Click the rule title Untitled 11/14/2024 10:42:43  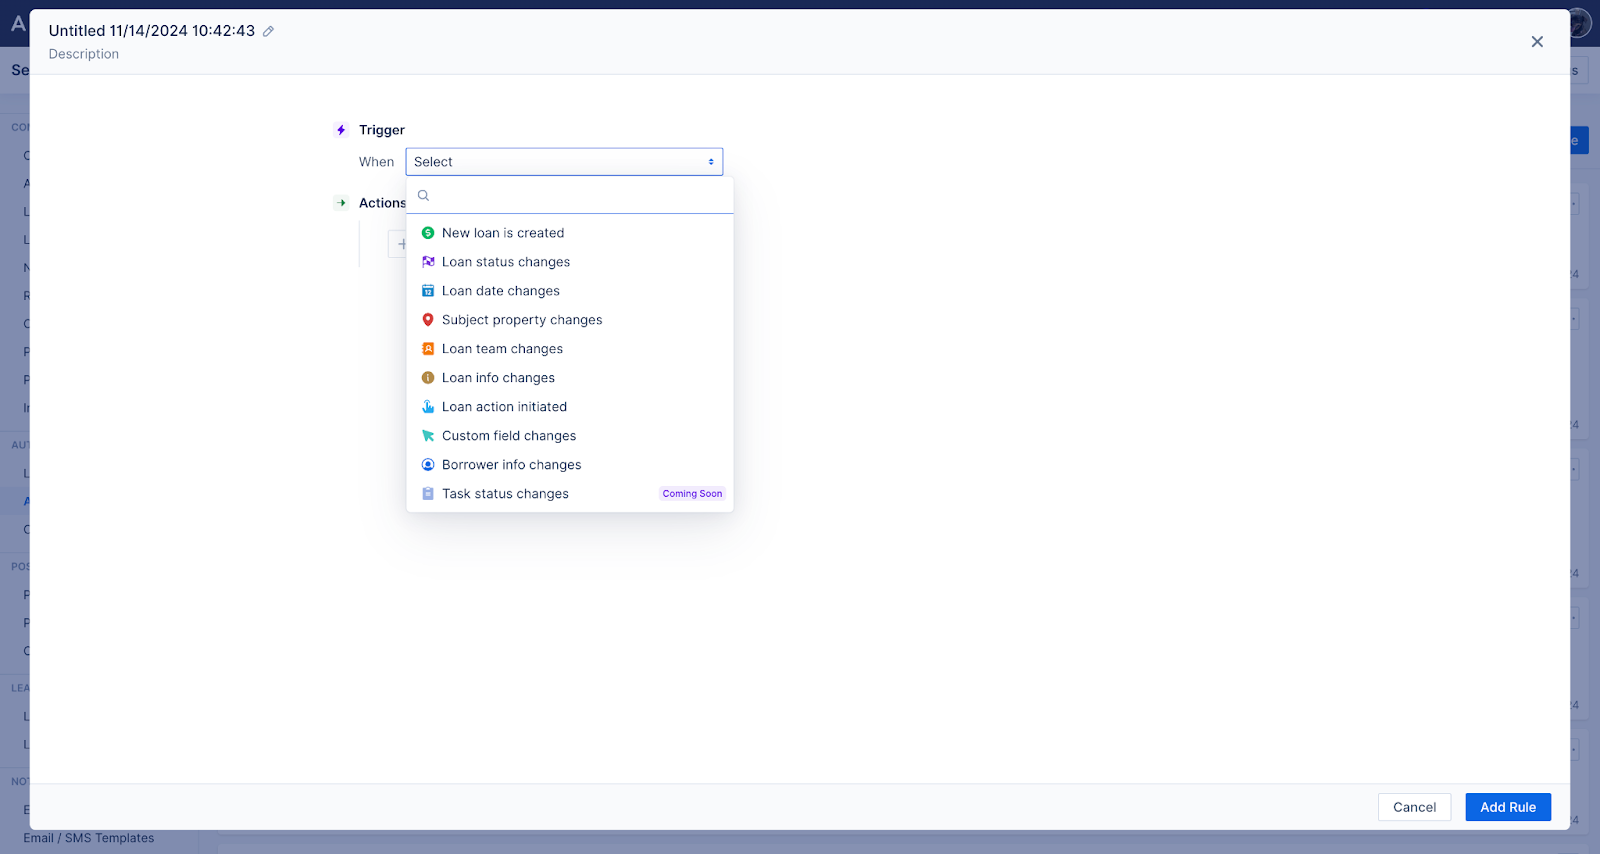tap(152, 31)
